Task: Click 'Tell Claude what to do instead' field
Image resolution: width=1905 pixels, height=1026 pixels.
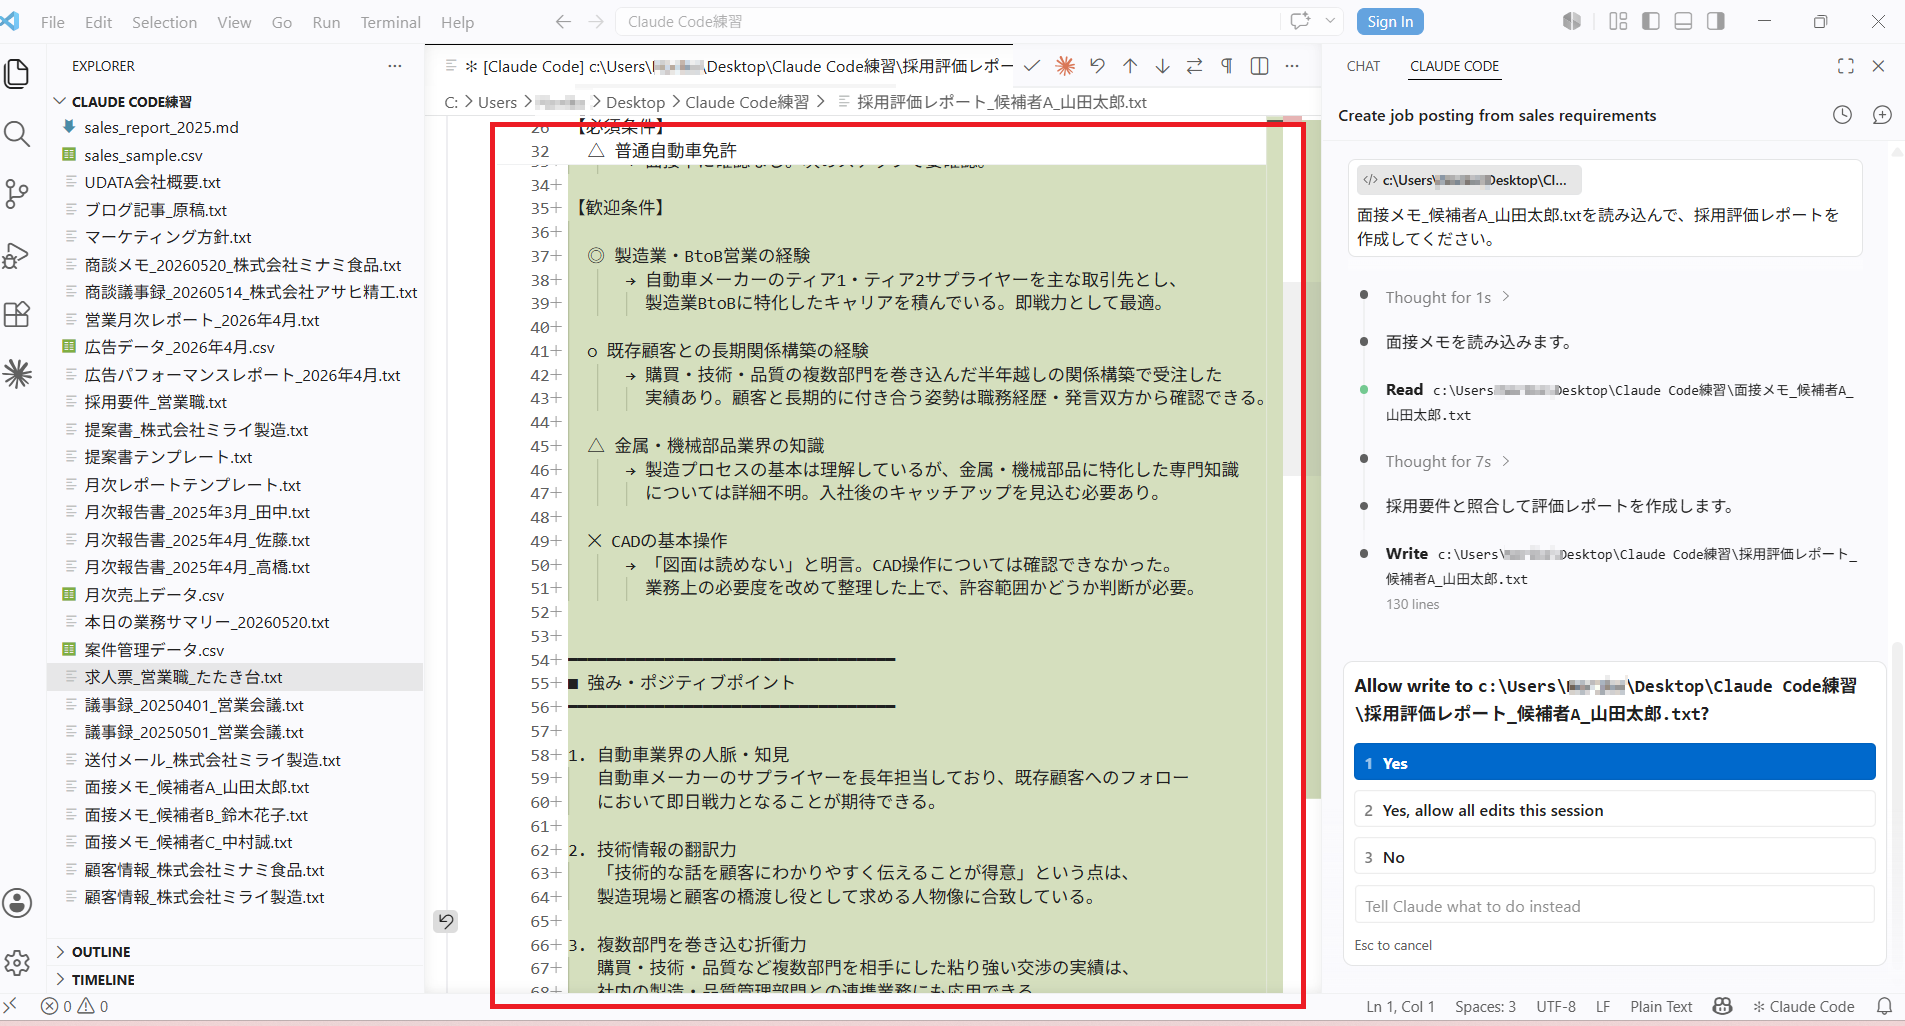Action: point(1614,906)
